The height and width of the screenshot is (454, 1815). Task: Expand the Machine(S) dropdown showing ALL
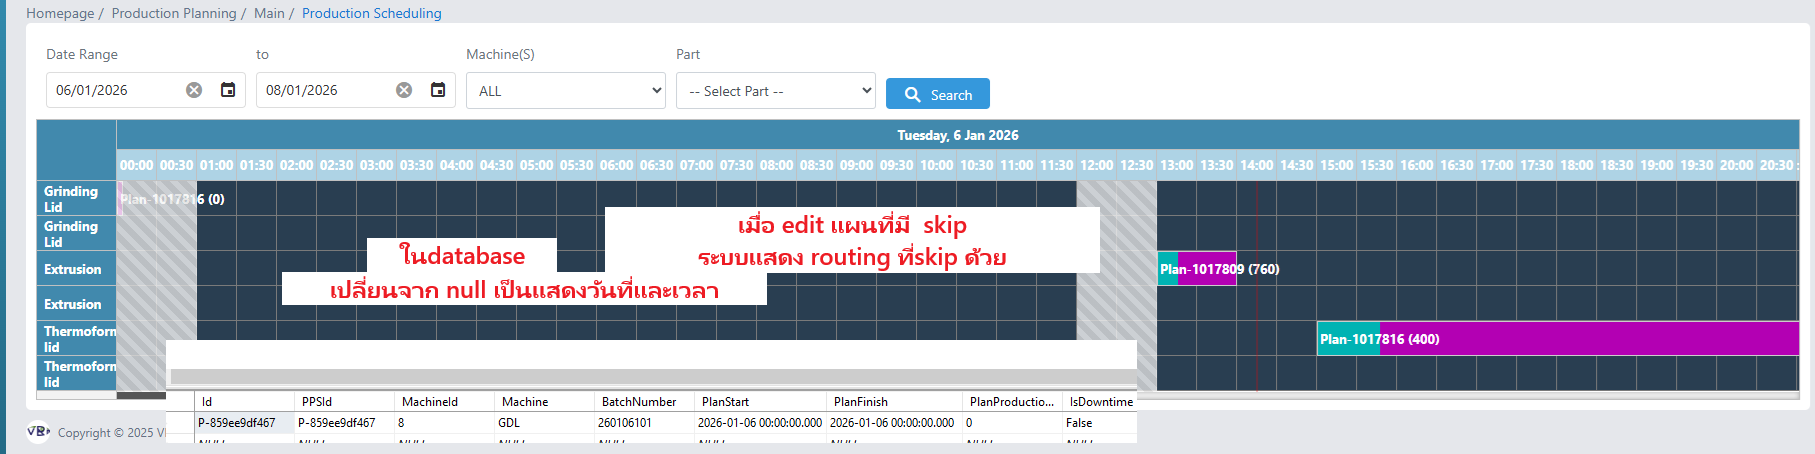tap(565, 91)
